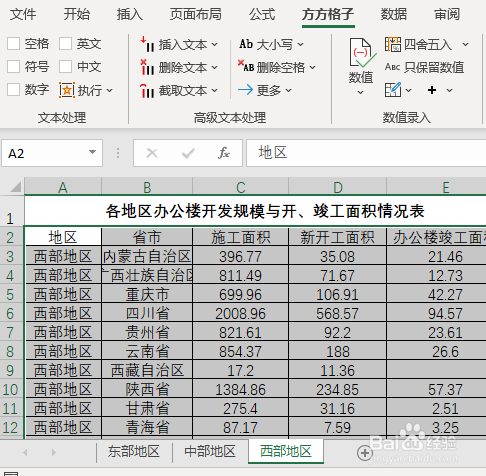Toggle the 中文 checkbox
Image resolution: width=486 pixels, height=476 pixels.
point(65,67)
